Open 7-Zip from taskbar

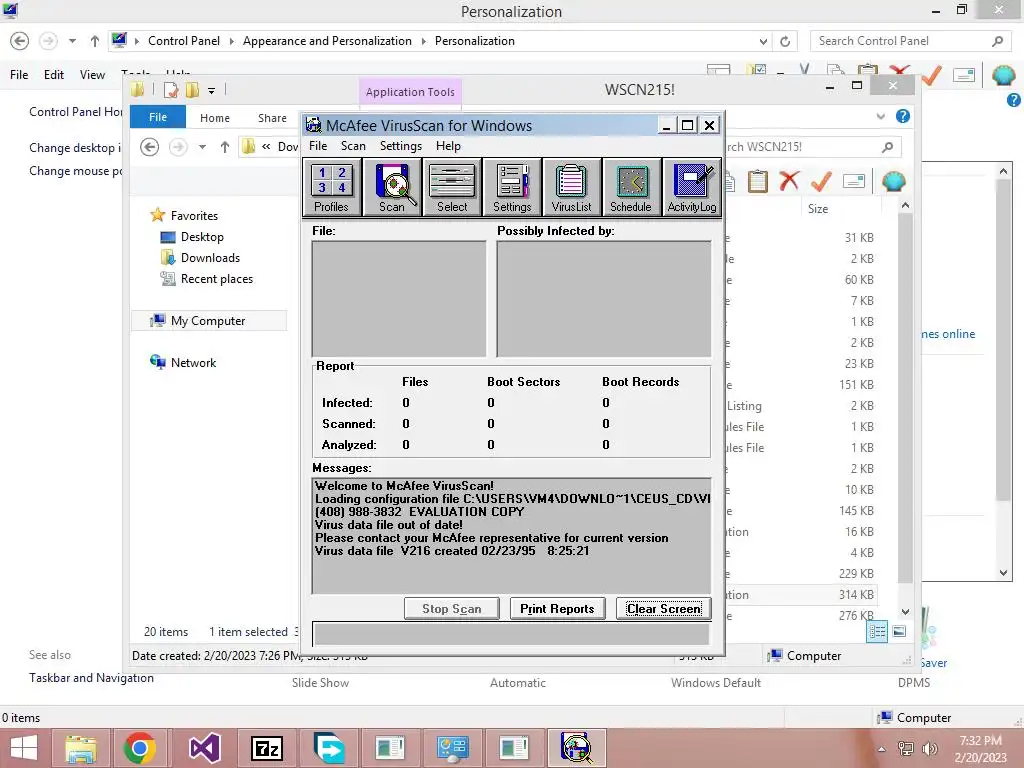pyautogui.click(x=267, y=748)
